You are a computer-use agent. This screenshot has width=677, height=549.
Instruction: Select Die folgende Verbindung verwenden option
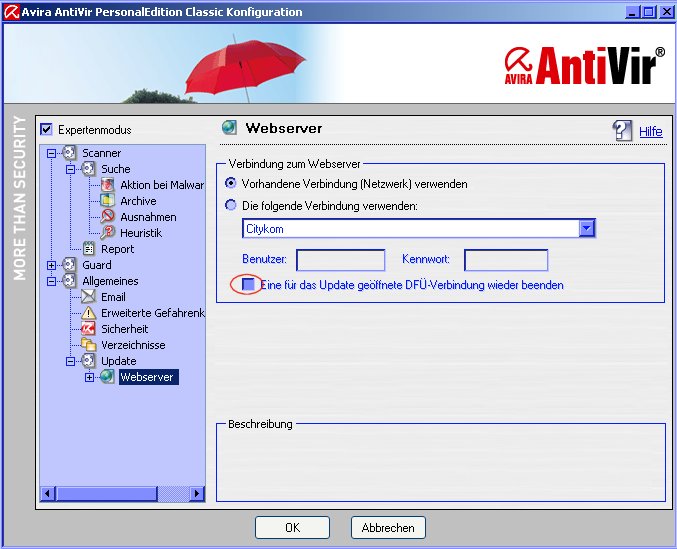pos(231,205)
